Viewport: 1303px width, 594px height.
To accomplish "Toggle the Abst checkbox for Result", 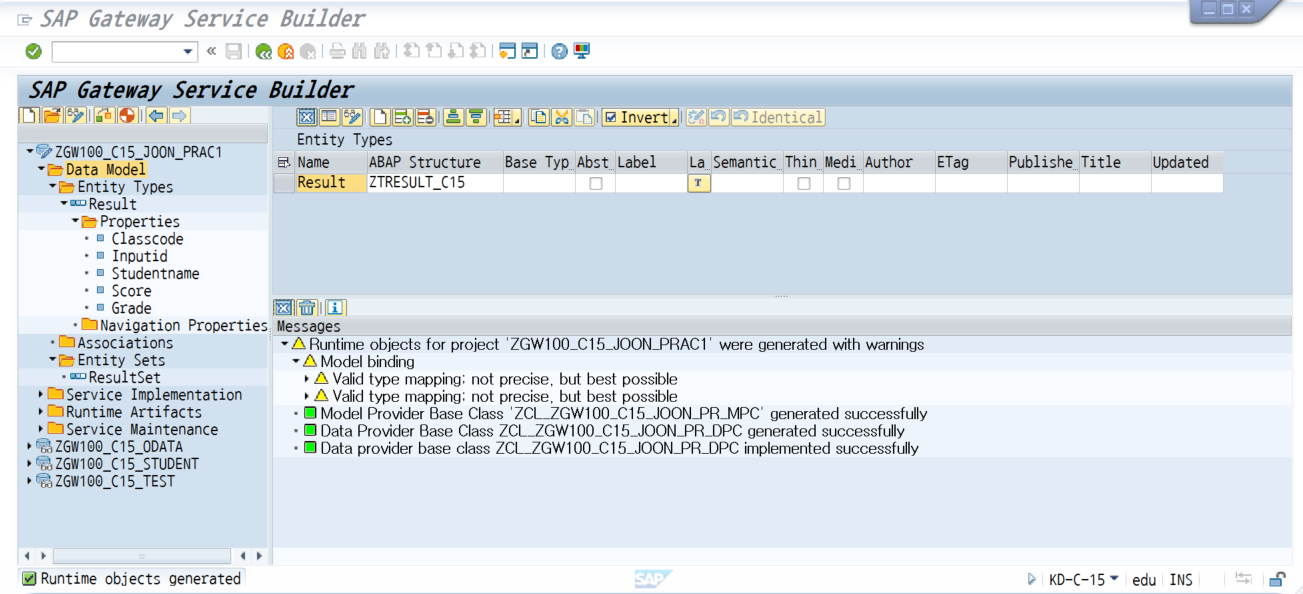I will pos(596,184).
